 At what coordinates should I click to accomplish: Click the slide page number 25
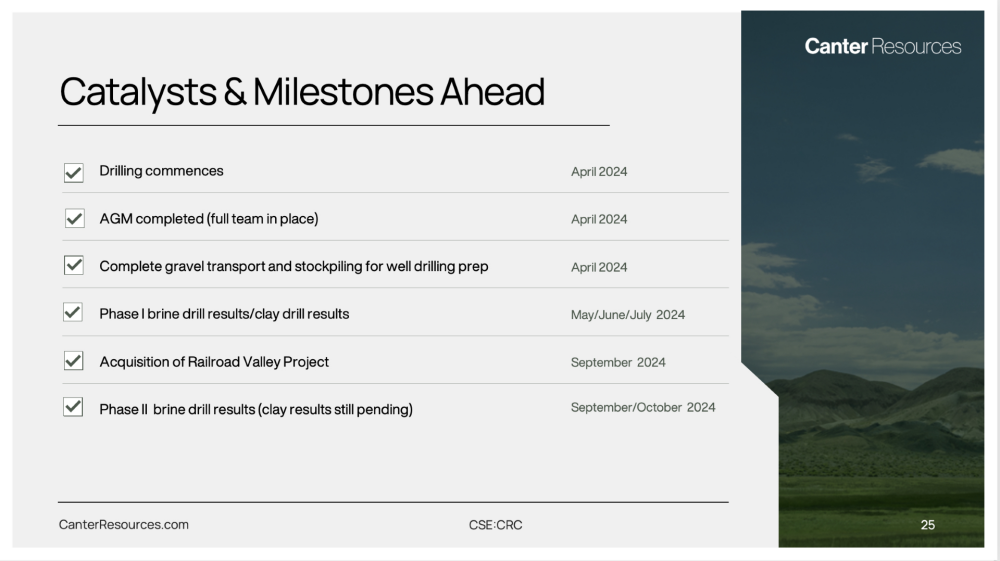click(928, 525)
